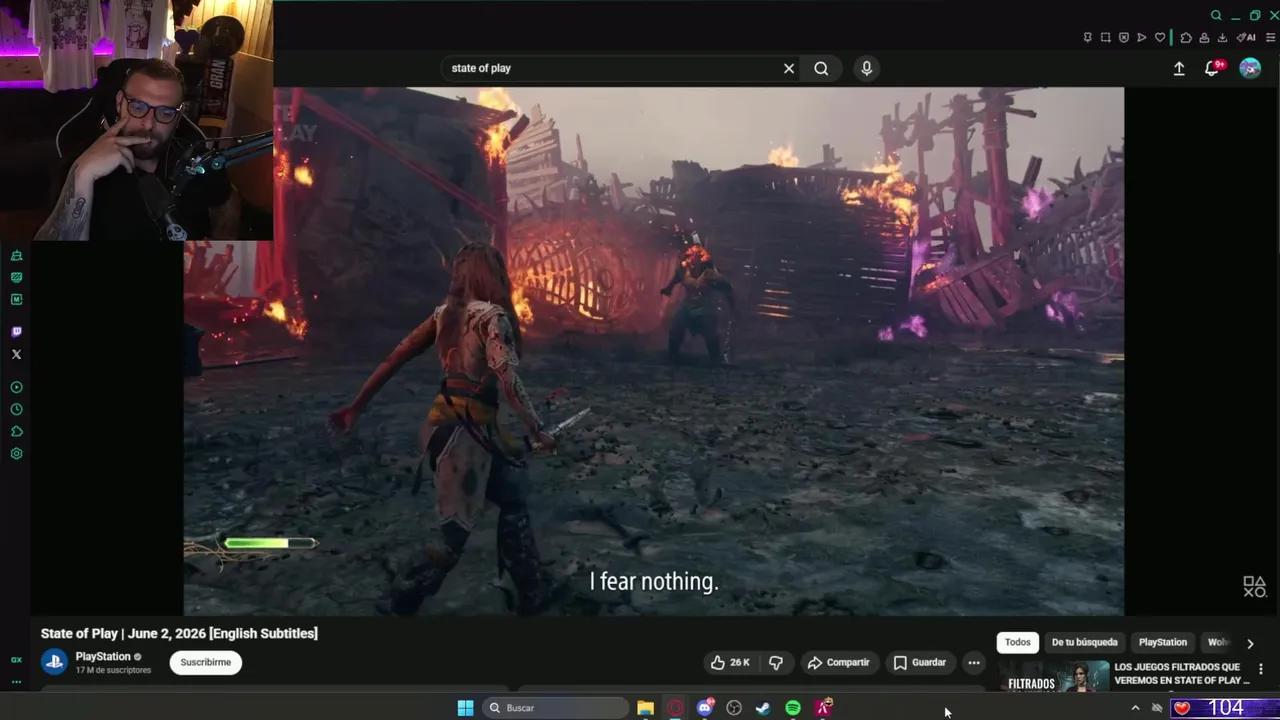Open the ad blocker shield icon

click(1124, 38)
